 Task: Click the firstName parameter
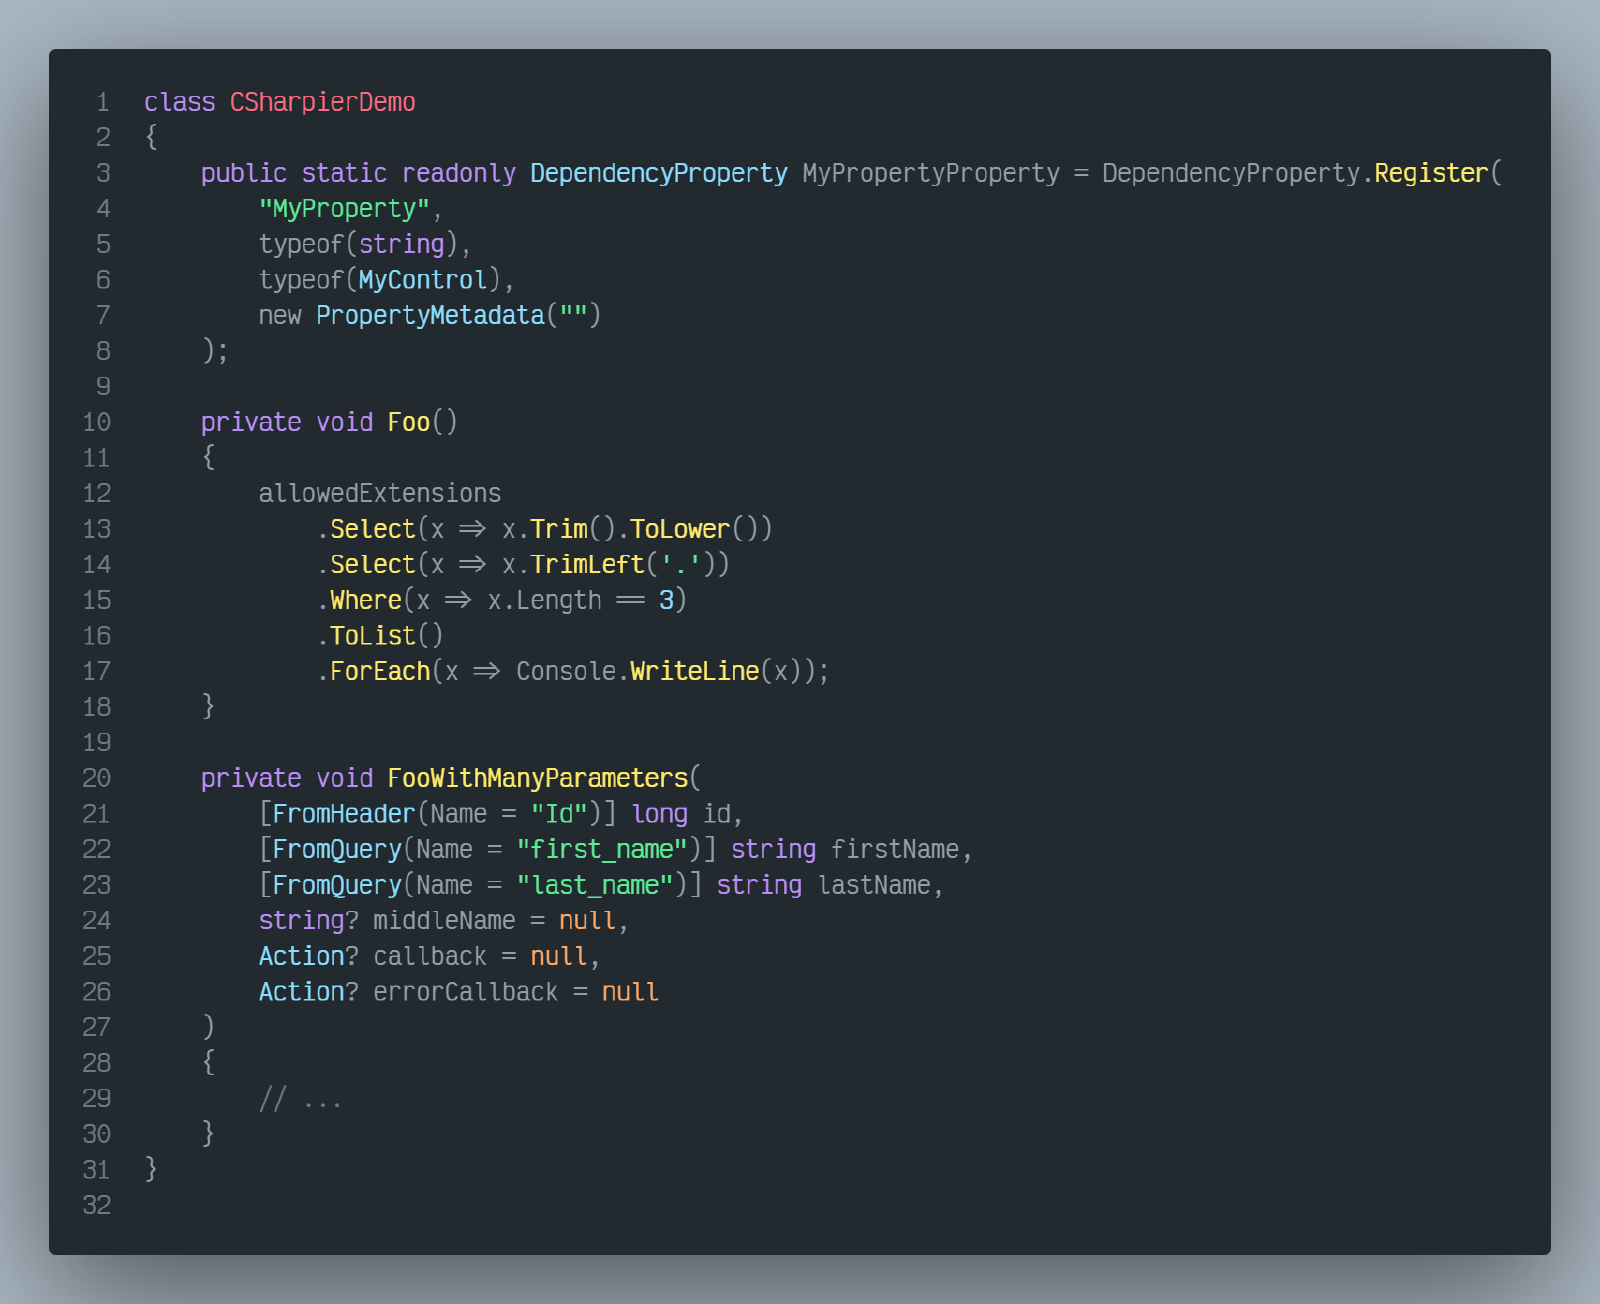click(x=895, y=850)
